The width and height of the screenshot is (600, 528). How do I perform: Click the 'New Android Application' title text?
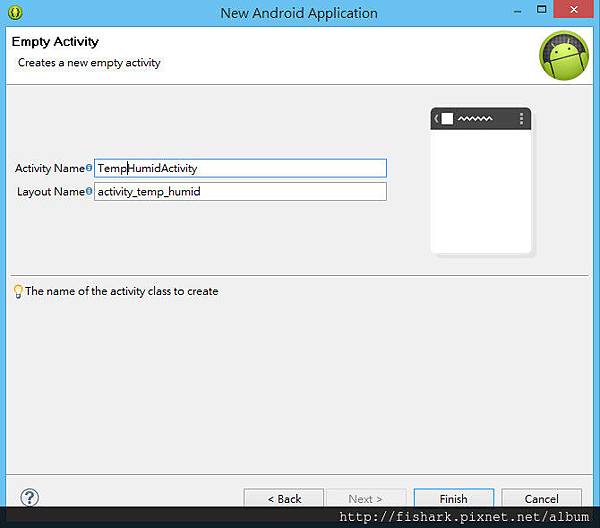pyautogui.click(x=299, y=13)
